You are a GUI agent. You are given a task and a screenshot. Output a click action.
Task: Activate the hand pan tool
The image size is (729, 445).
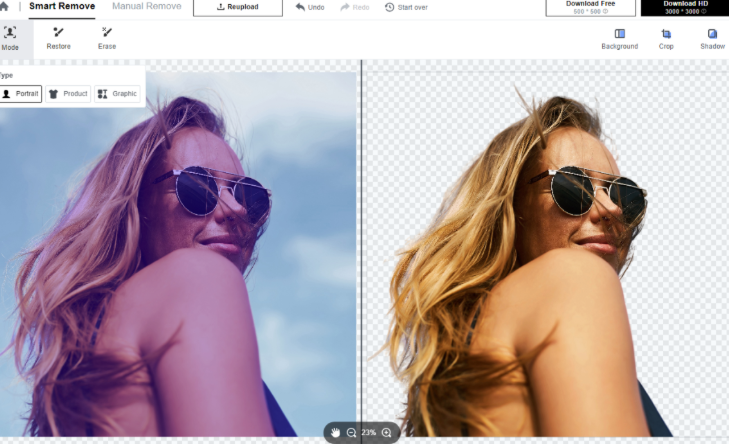[x=336, y=432]
